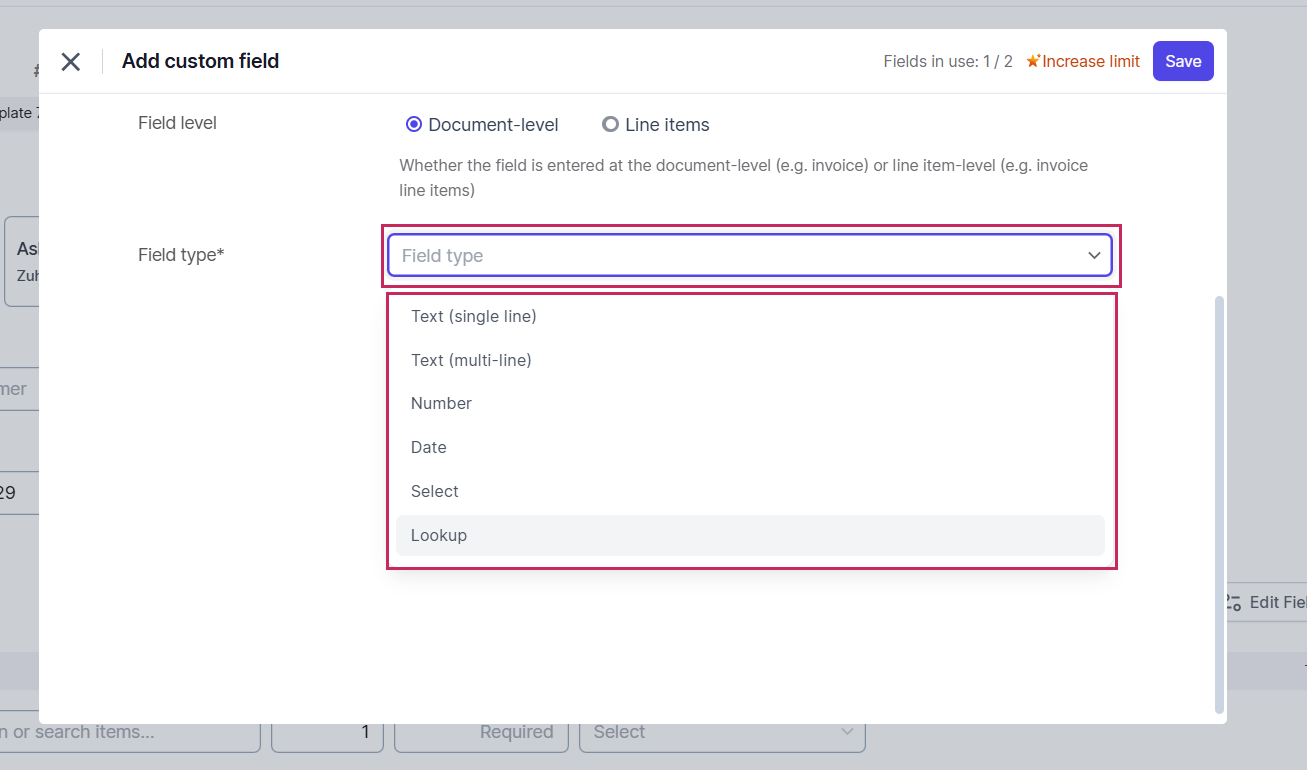The image size is (1307, 770).
Task: Click the Required input field
Action: click(481, 733)
